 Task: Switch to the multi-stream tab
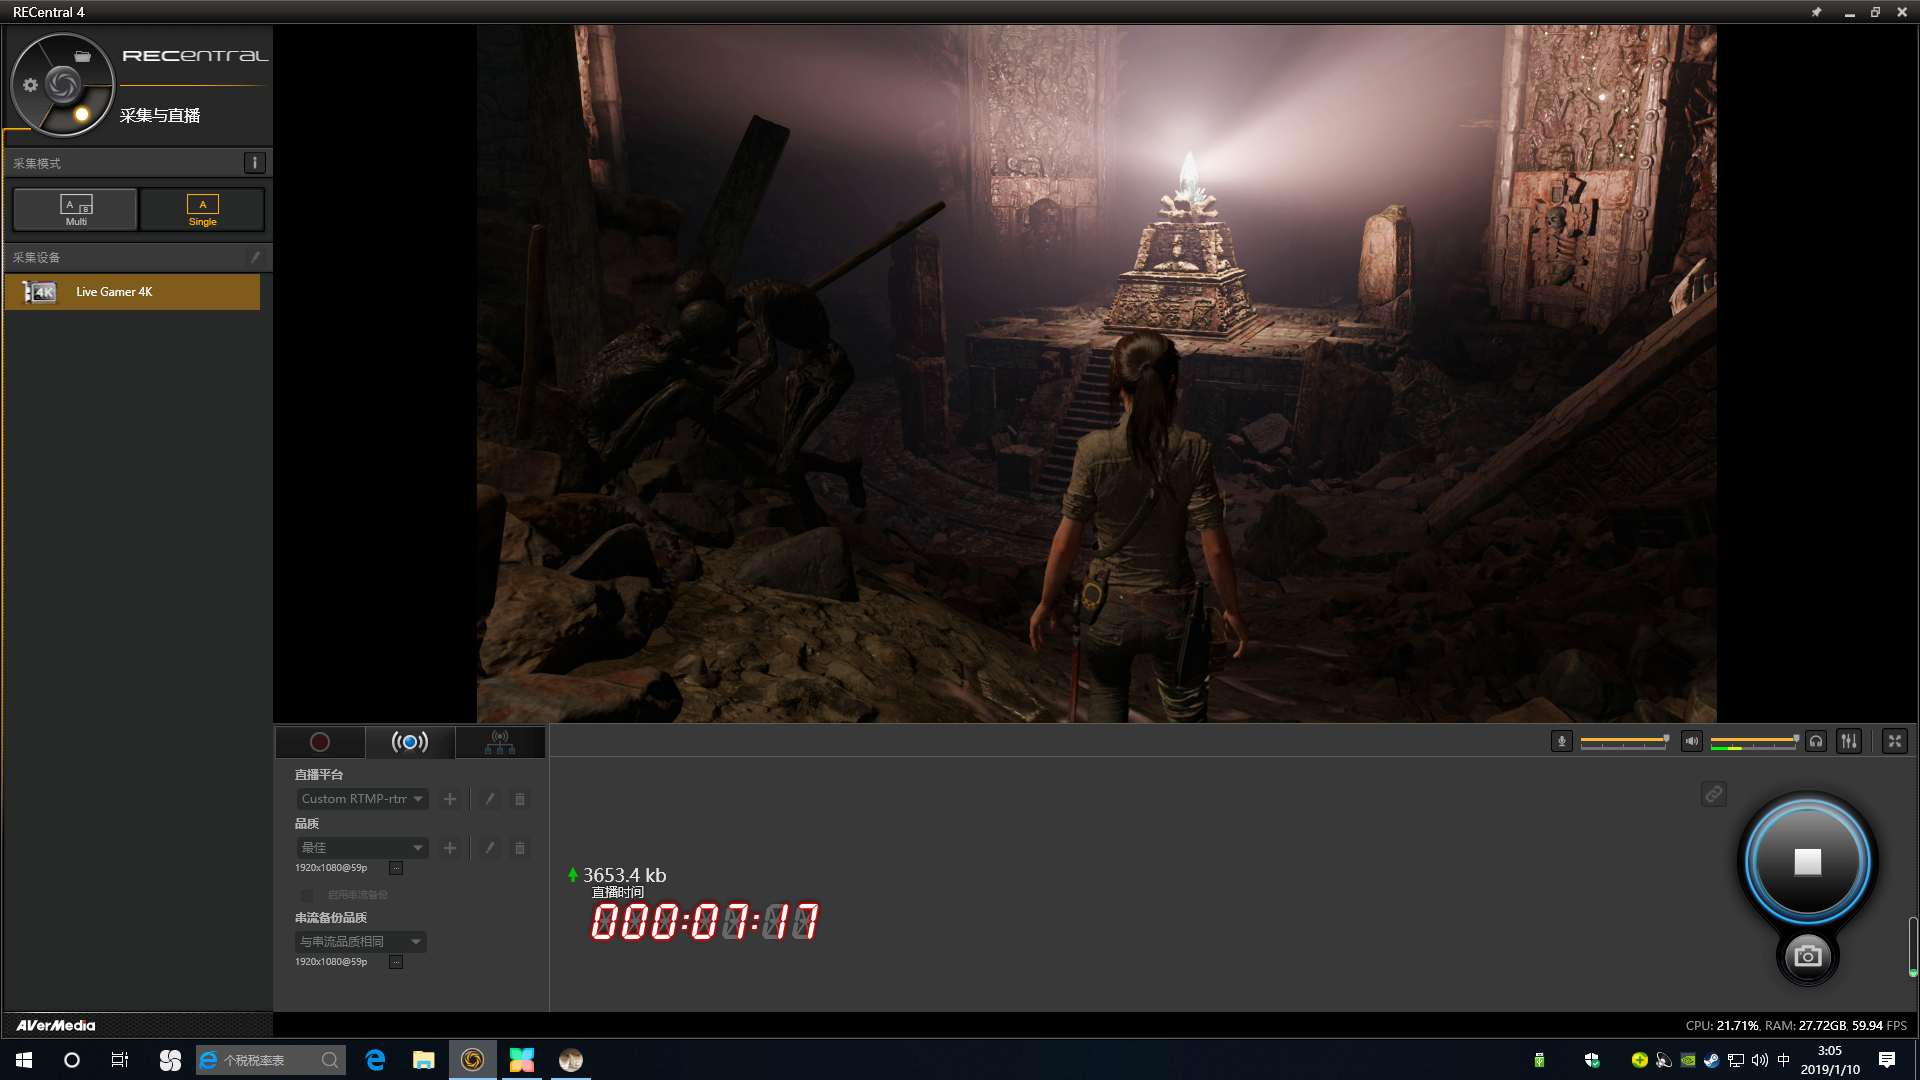pyautogui.click(x=500, y=742)
